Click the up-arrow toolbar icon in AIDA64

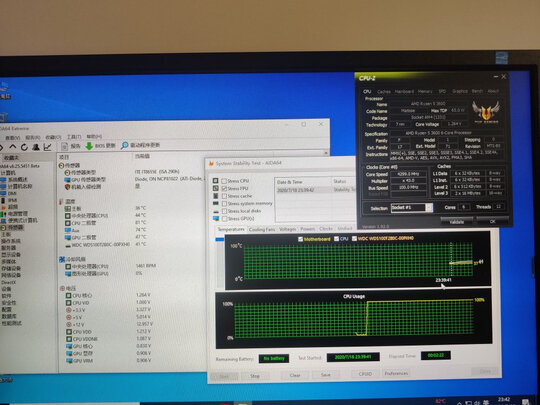coord(13,147)
